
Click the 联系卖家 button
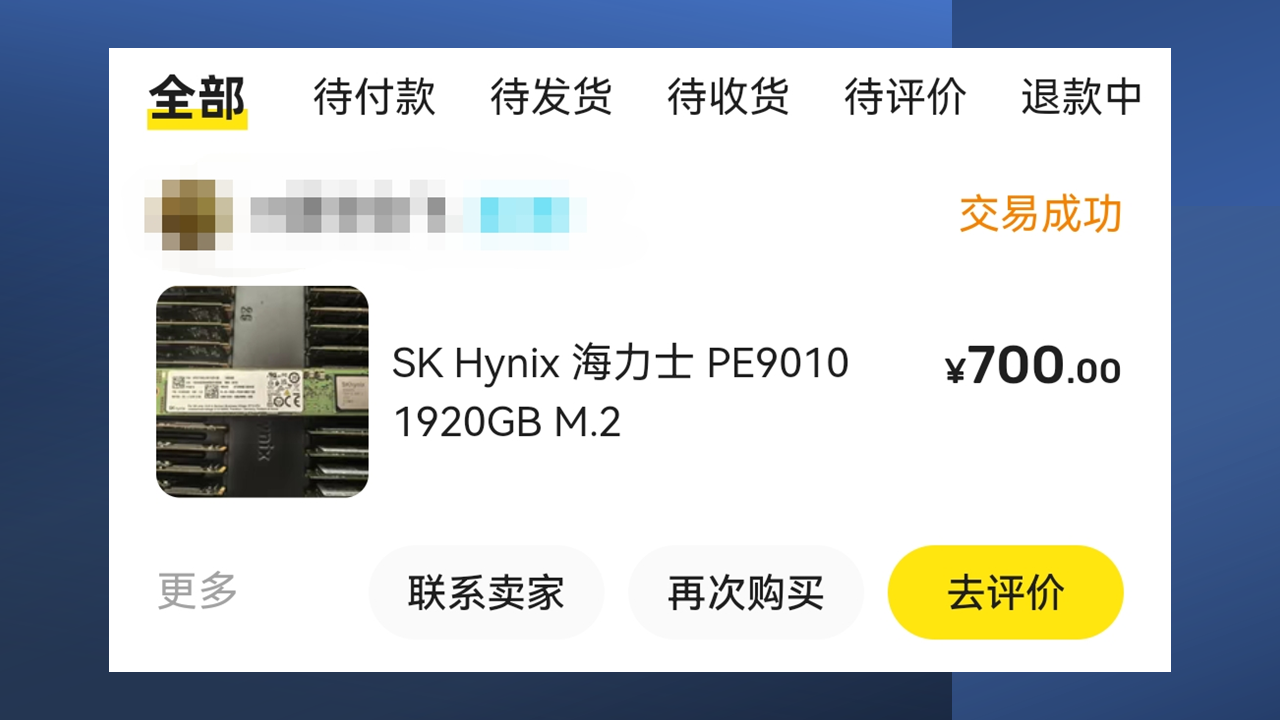point(486,593)
